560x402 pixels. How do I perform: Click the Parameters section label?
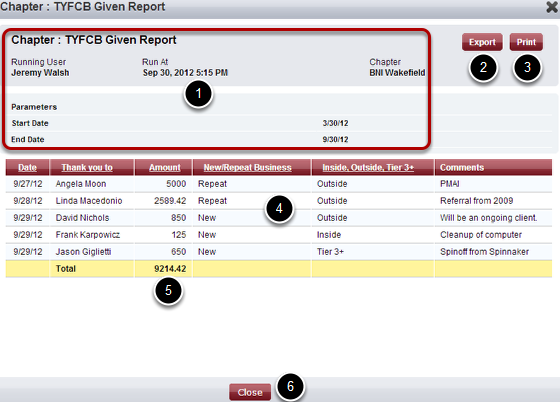click(34, 107)
